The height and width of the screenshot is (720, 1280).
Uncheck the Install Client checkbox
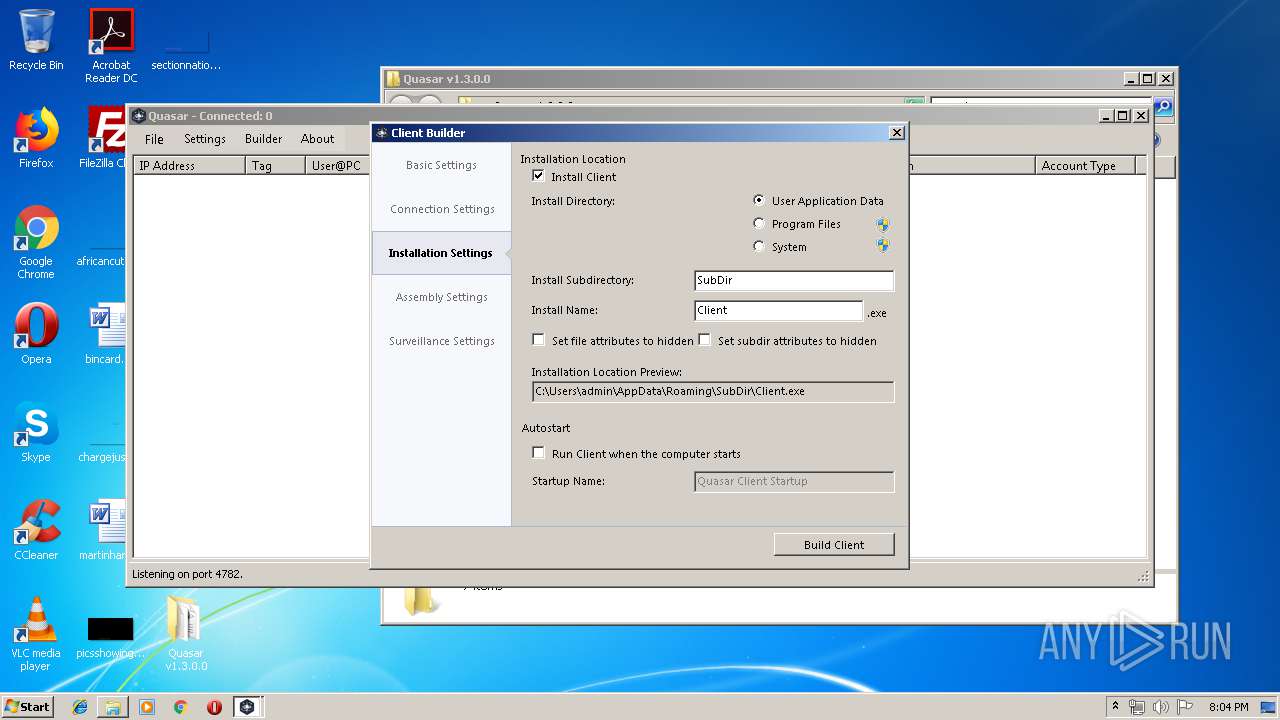(x=539, y=176)
